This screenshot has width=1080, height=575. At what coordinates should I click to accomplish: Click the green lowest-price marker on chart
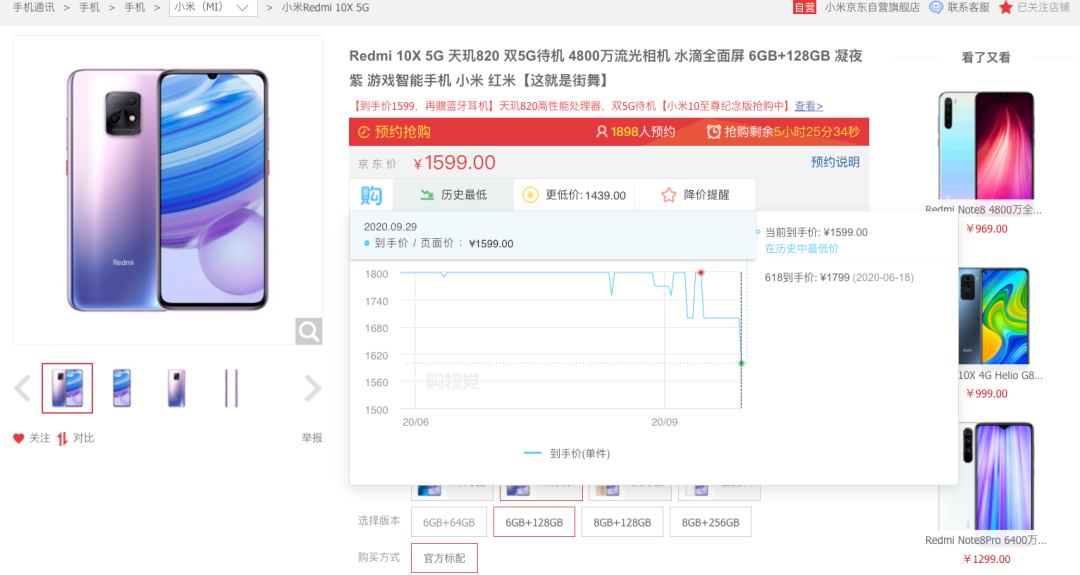pos(742,363)
